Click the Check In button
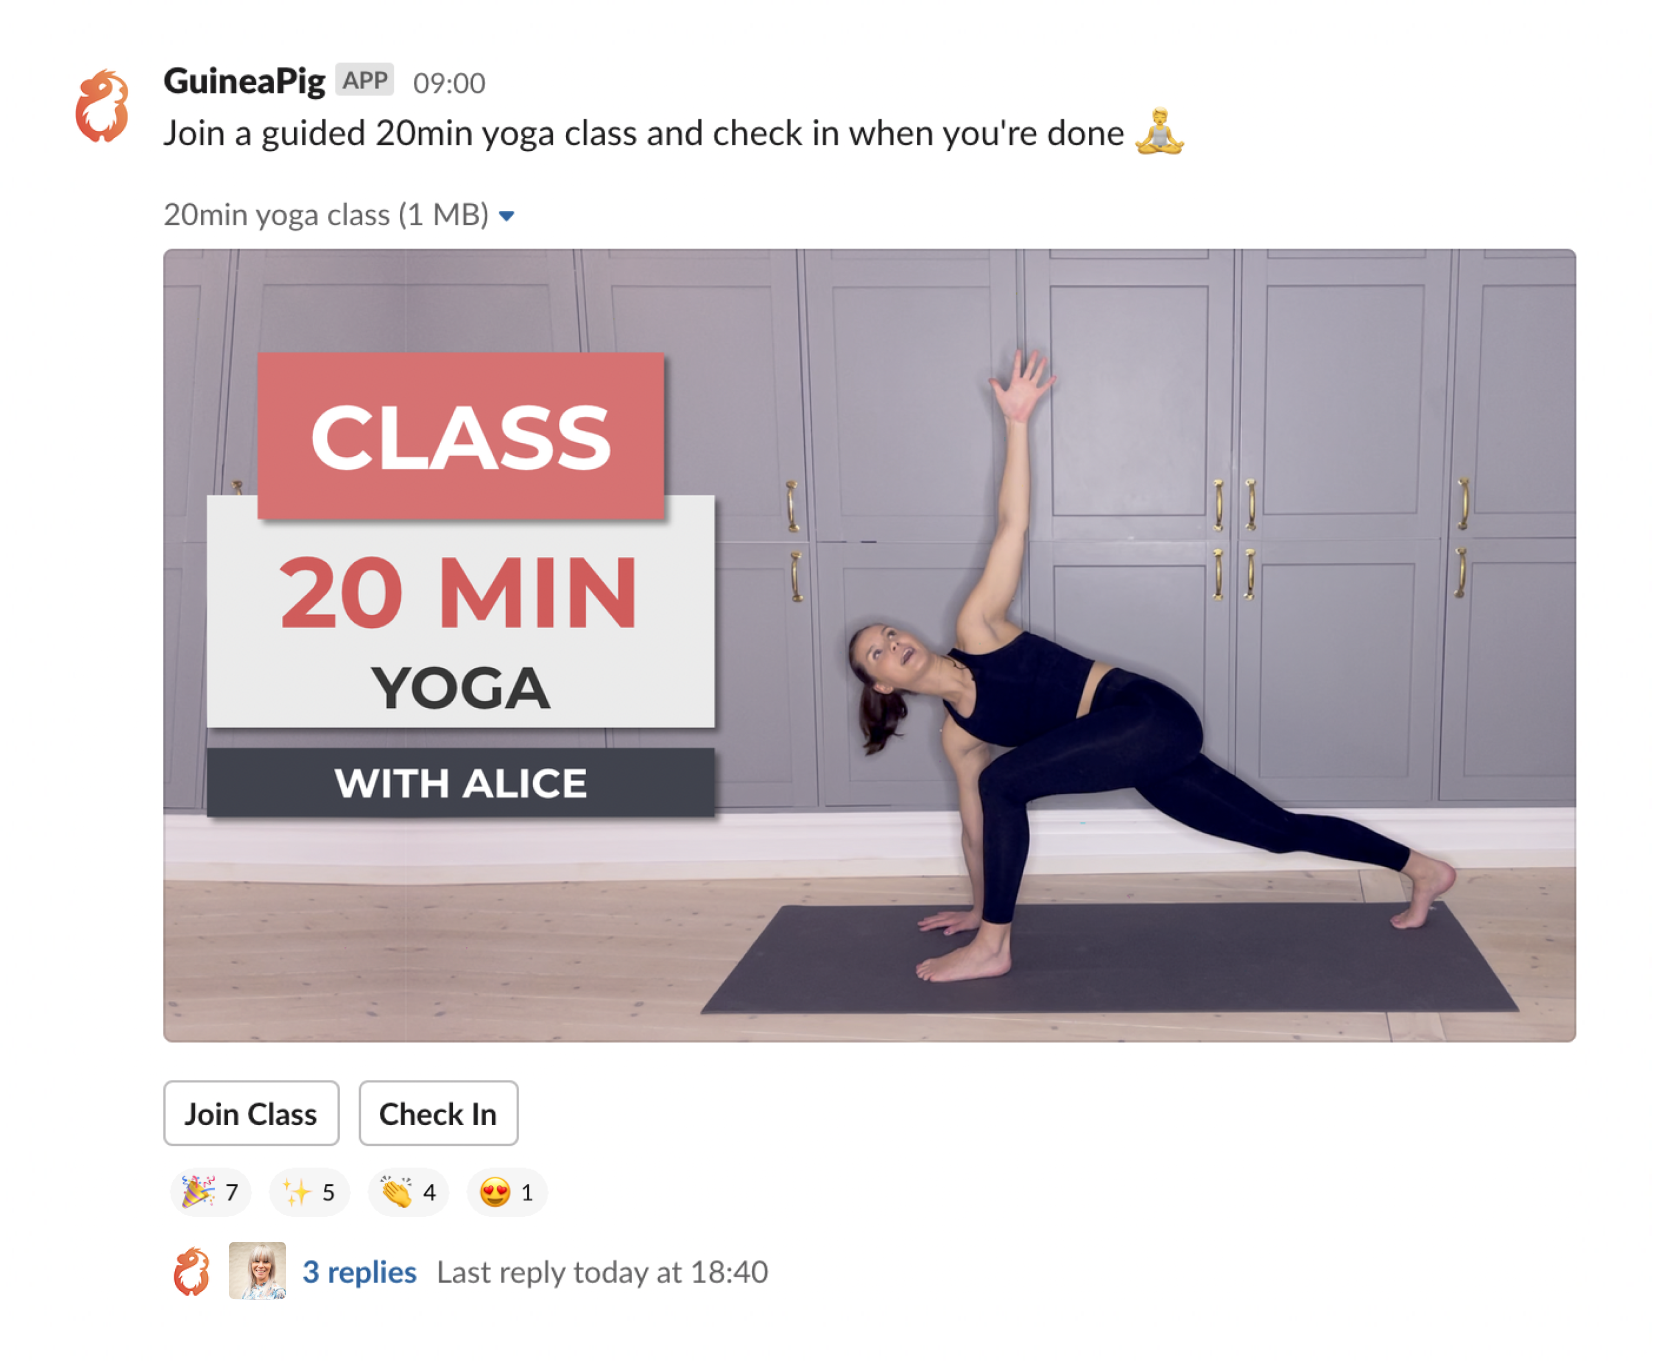This screenshot has width=1653, height=1362. [438, 1113]
